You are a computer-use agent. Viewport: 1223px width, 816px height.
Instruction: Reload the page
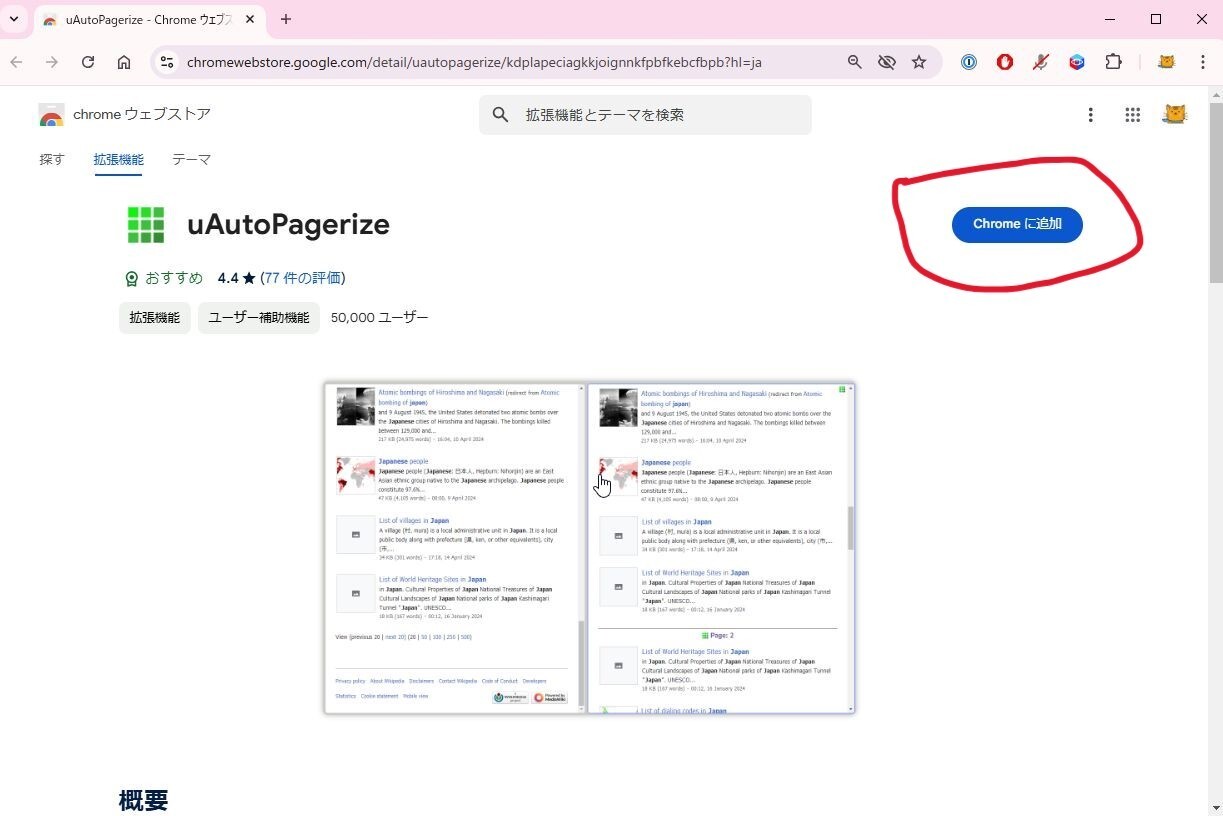(x=88, y=62)
